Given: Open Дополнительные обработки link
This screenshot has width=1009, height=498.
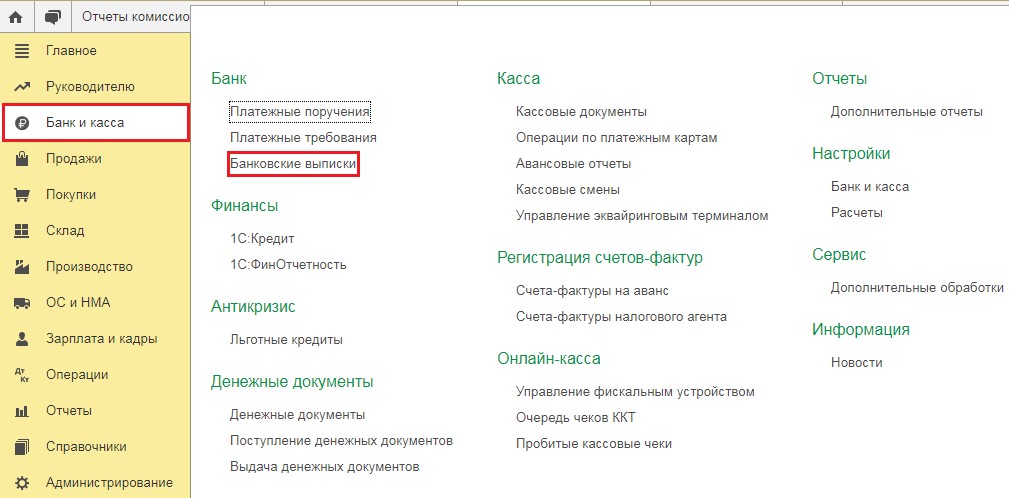Looking at the screenshot, I should (x=917, y=288).
